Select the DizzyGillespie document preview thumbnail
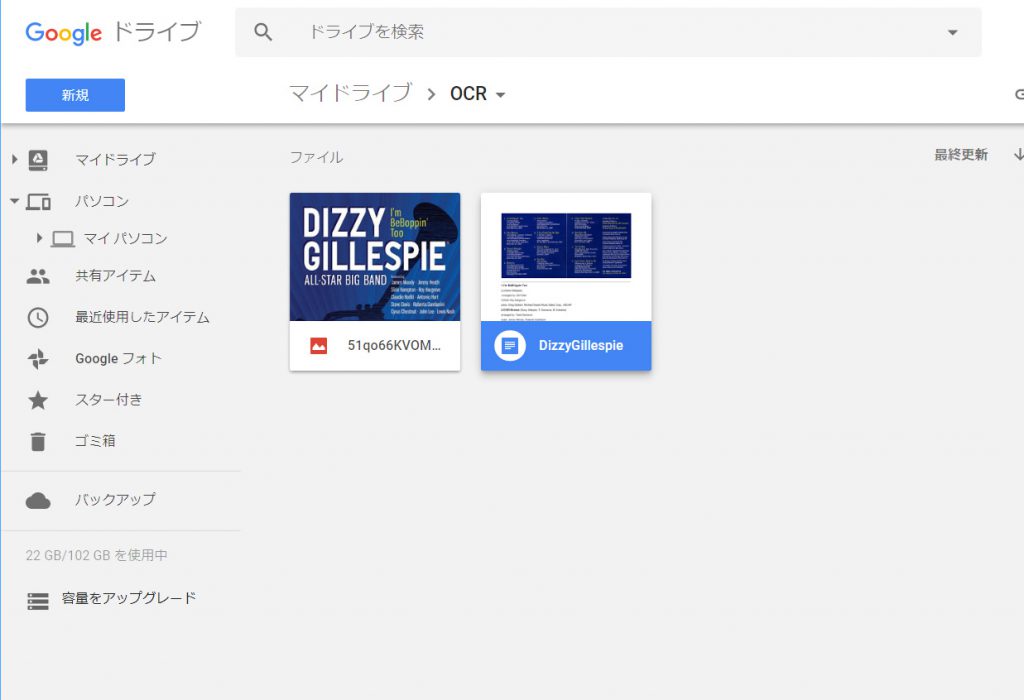 coord(566,257)
